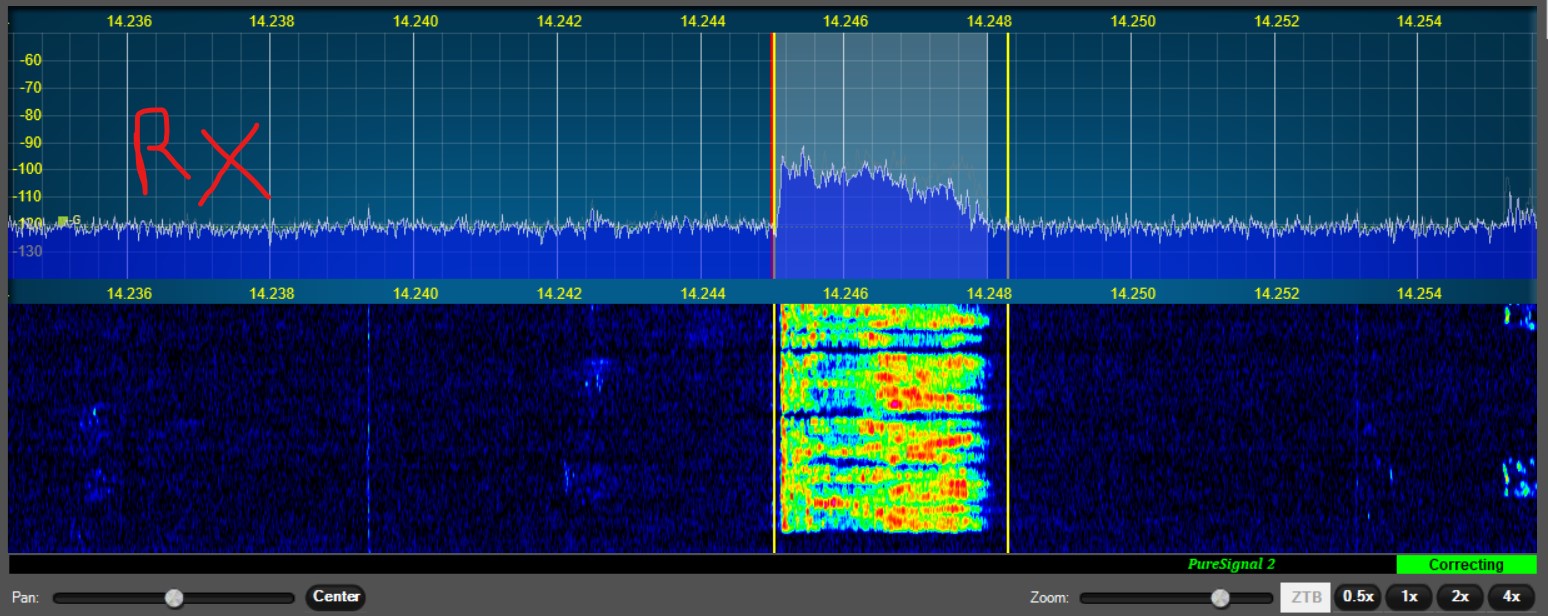Screen dimensions: 1548x616
Task: Click the 14.240 label on top frequency scale
Action: tap(415, 20)
